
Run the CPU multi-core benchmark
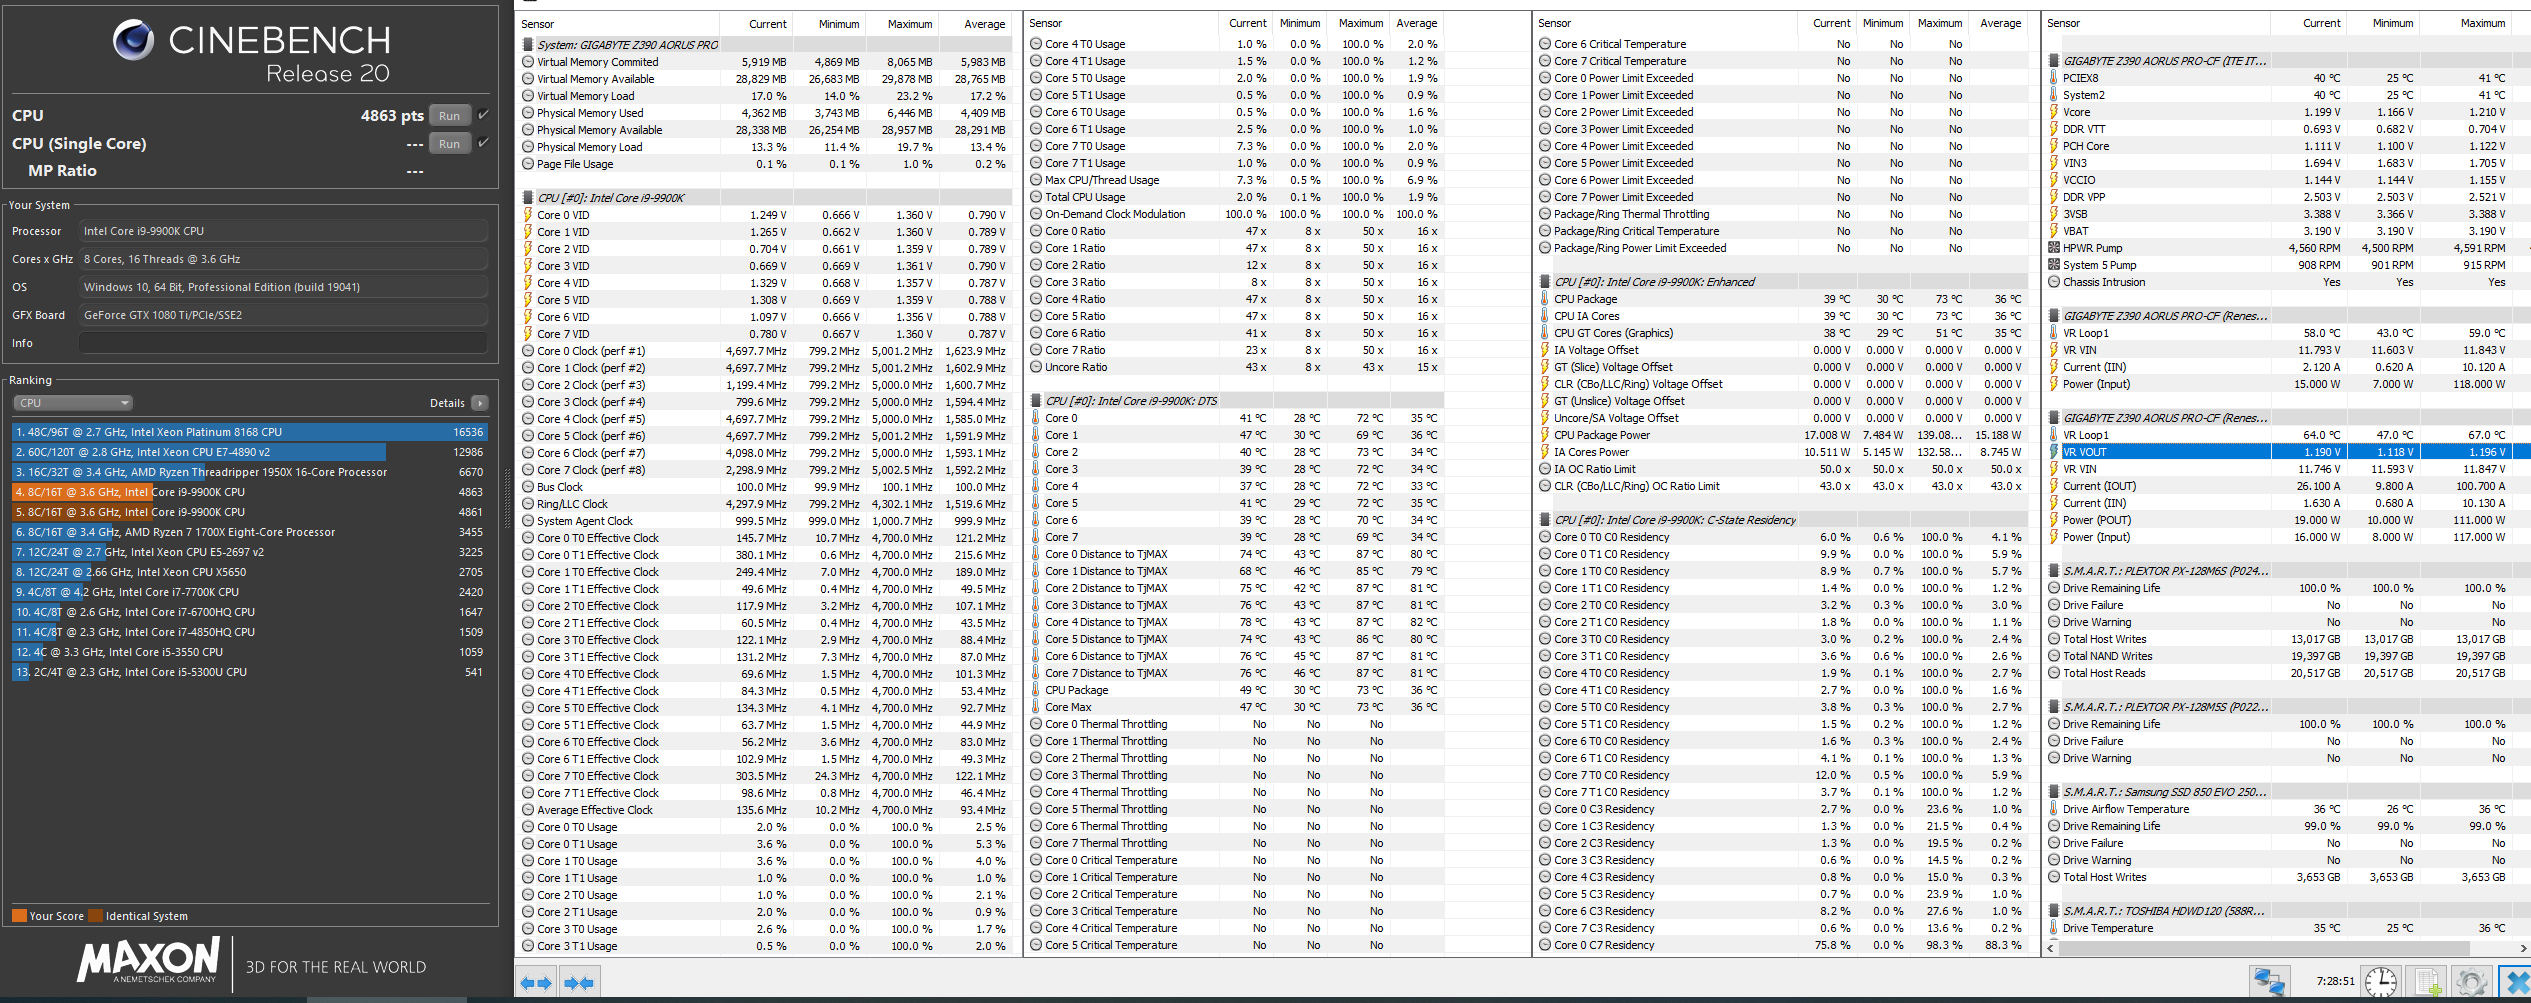[x=450, y=116]
